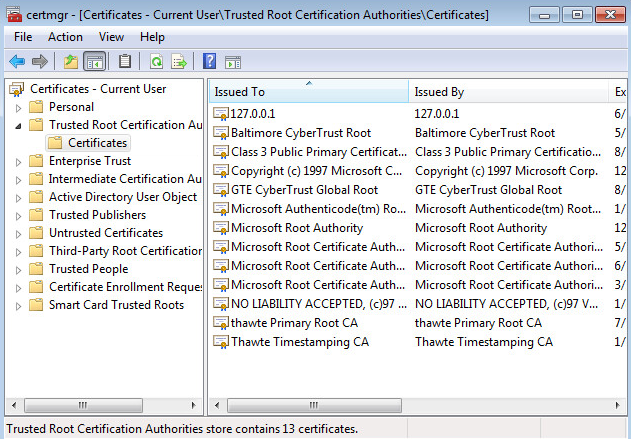Click the Up one level folder icon
631x439 pixels.
[70, 62]
